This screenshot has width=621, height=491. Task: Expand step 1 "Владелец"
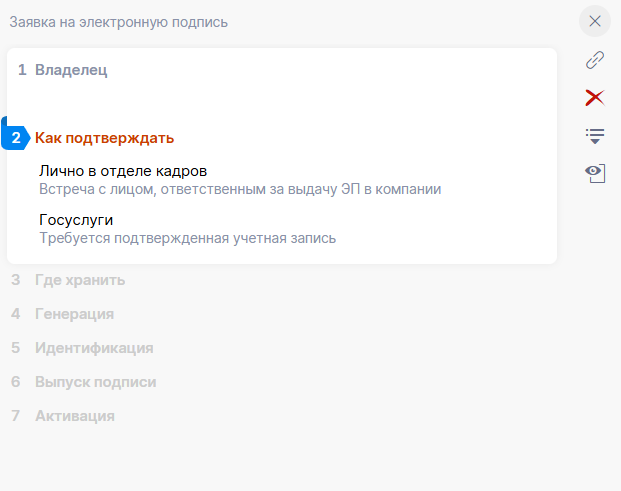[x=71, y=70]
